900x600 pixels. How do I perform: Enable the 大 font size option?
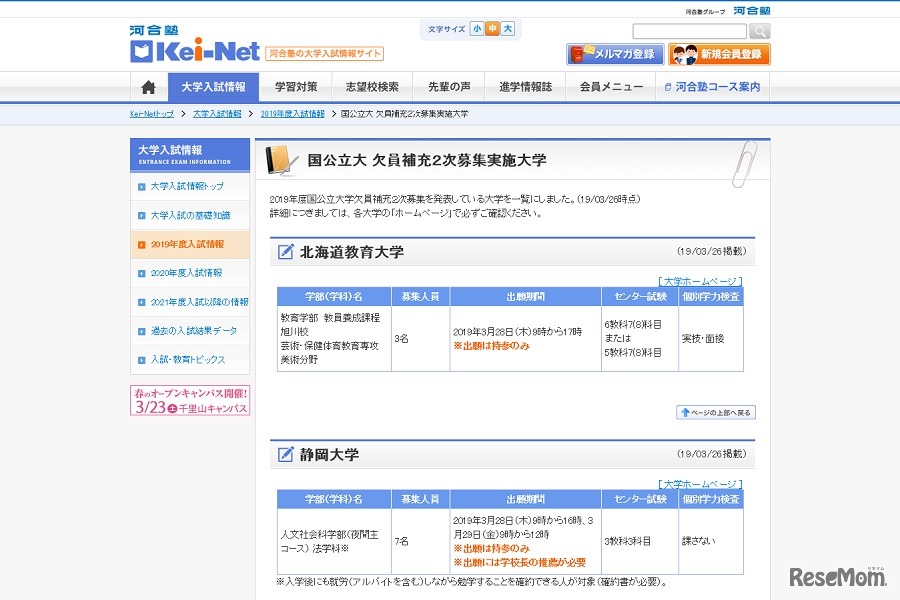pyautogui.click(x=505, y=28)
